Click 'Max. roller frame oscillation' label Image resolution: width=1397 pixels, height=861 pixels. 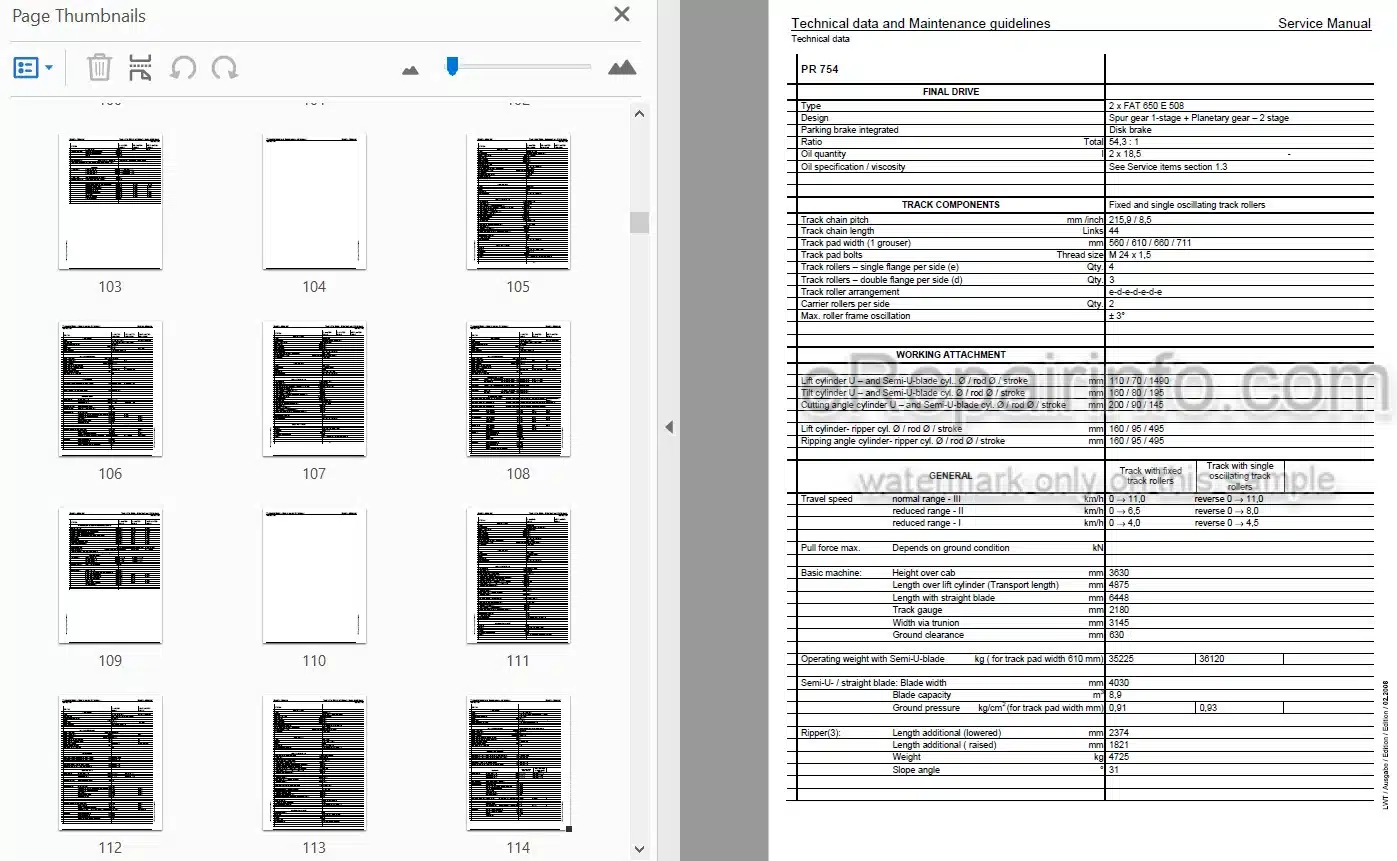pyautogui.click(x=856, y=316)
